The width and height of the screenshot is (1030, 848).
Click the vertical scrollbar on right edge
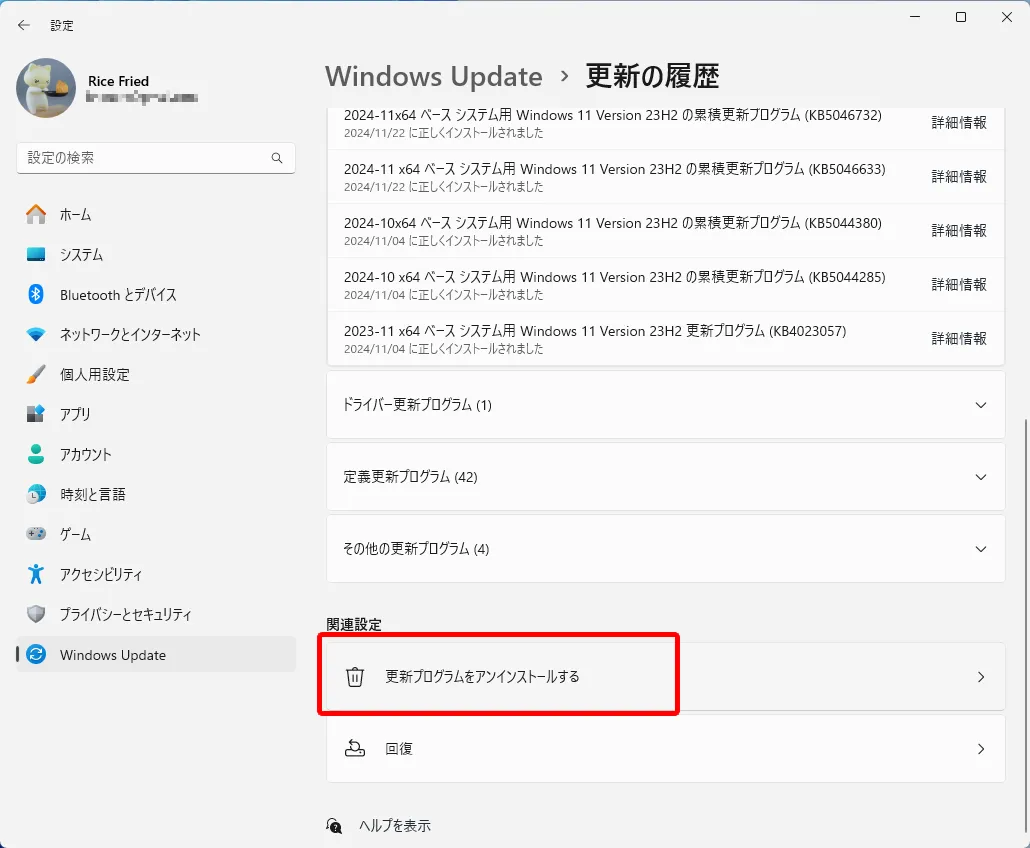[x=1024, y=624]
